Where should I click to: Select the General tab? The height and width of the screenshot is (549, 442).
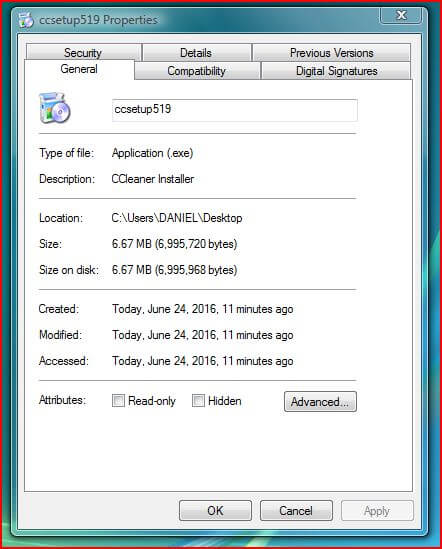tap(79, 69)
